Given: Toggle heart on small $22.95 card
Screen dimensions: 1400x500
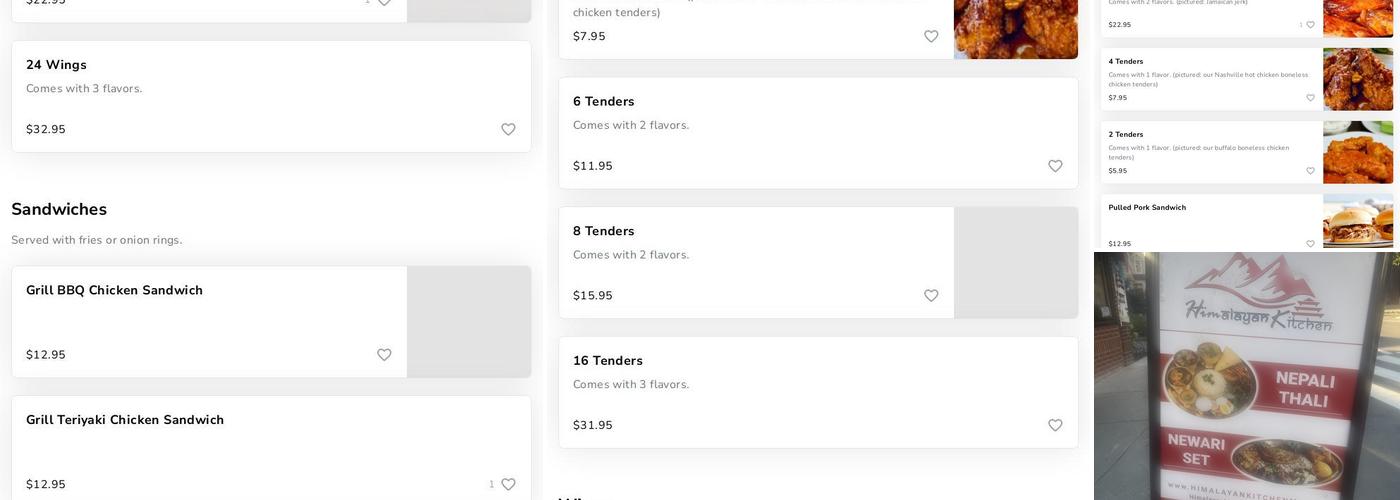Looking at the screenshot, I should click(1310, 25).
